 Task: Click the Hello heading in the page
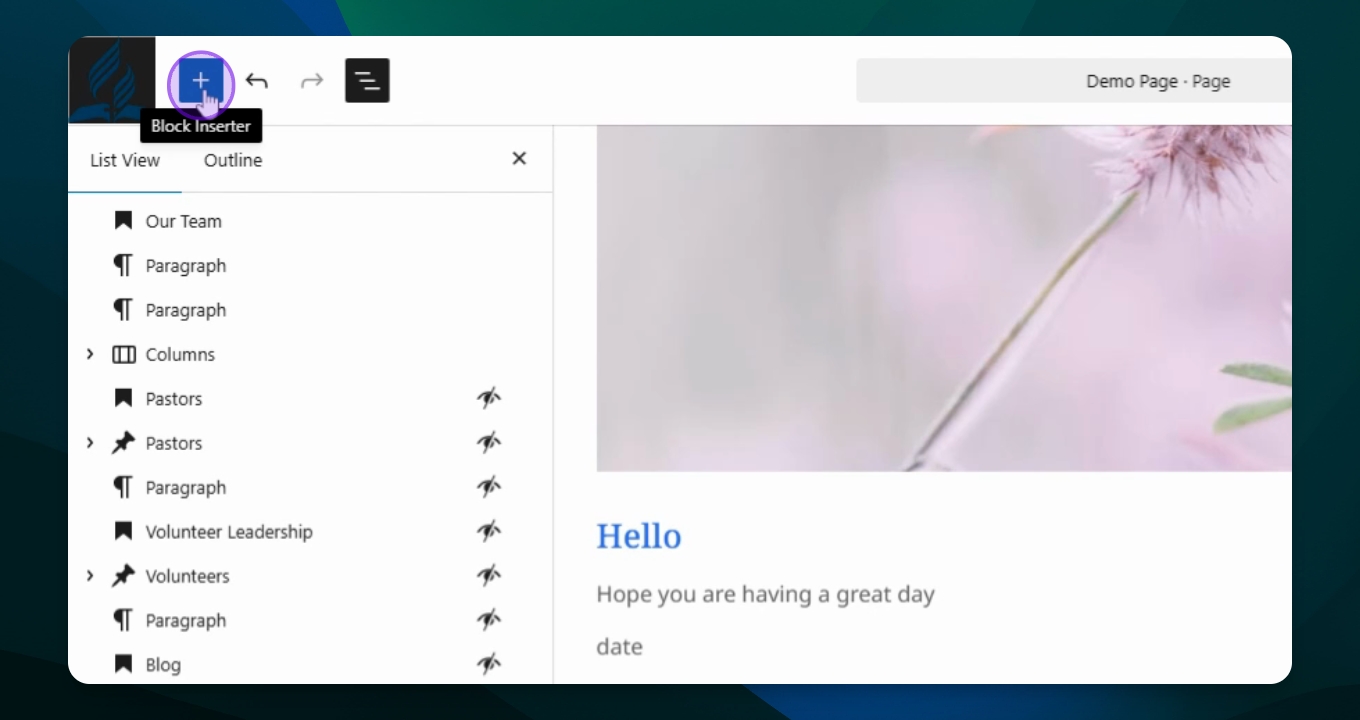tap(639, 536)
